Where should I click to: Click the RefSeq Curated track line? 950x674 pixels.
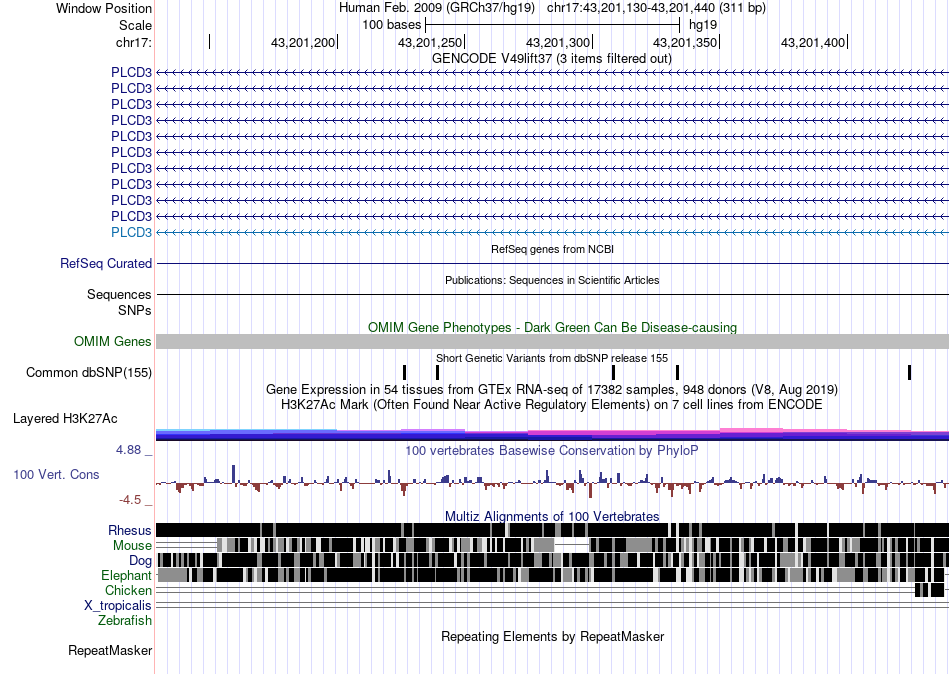(553, 264)
